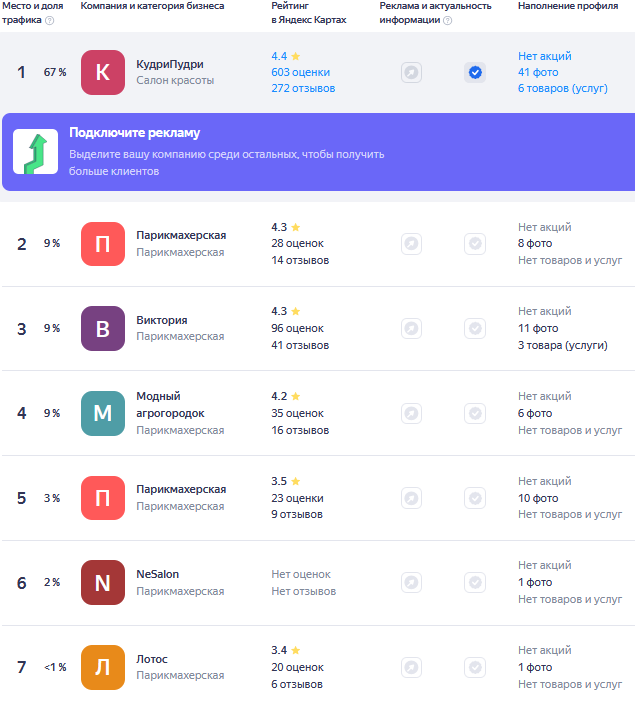
Task: Click the verification checkmark in Модный агрогородок row
Action: (x=475, y=413)
